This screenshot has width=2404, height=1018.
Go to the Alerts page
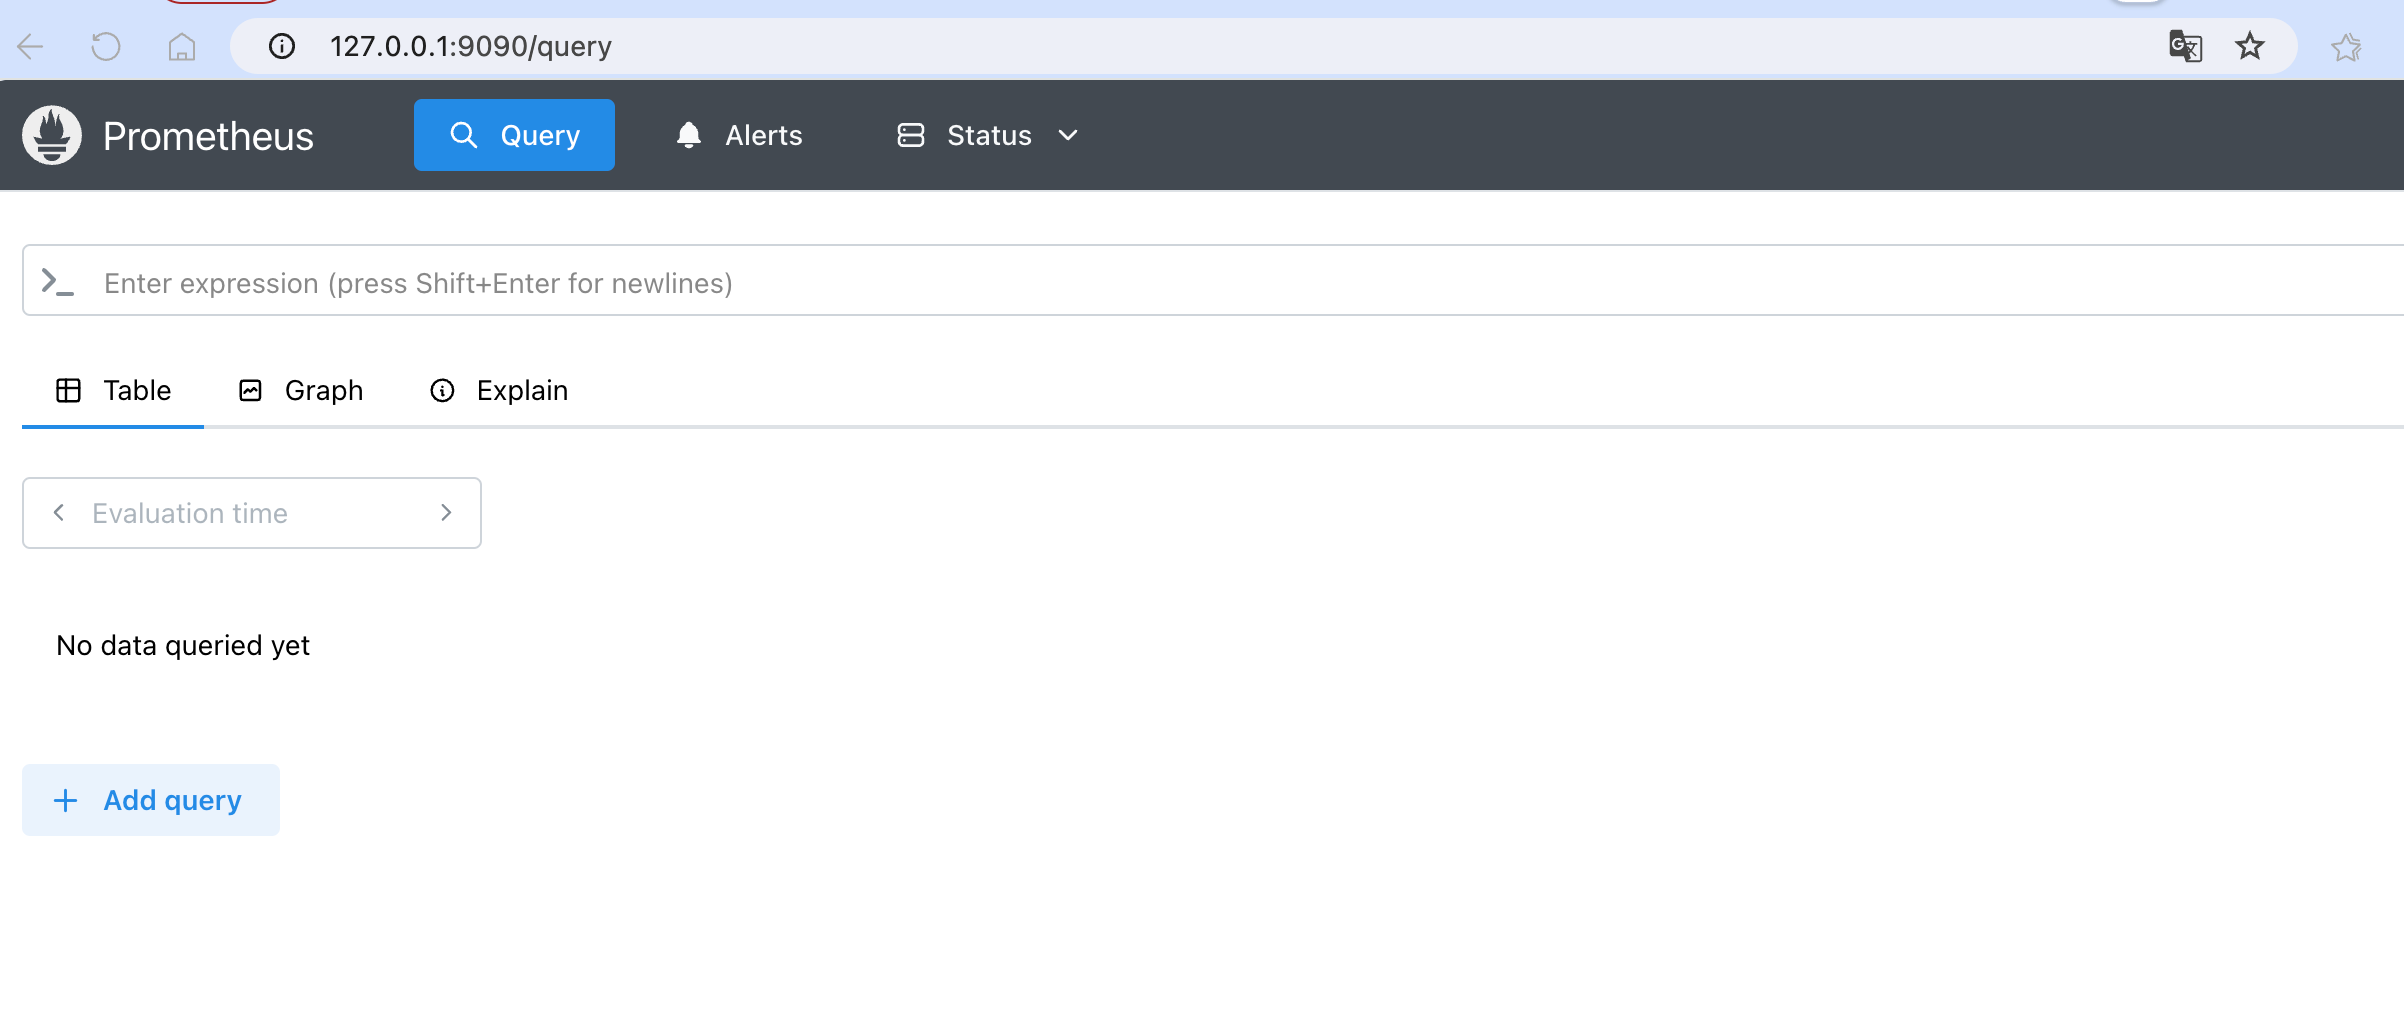tap(739, 135)
